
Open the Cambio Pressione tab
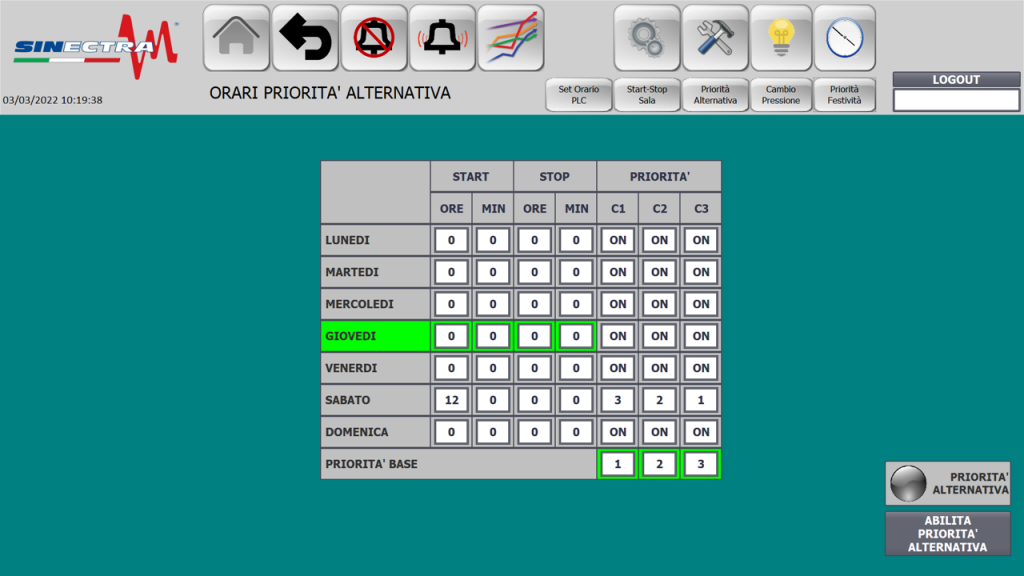point(781,95)
